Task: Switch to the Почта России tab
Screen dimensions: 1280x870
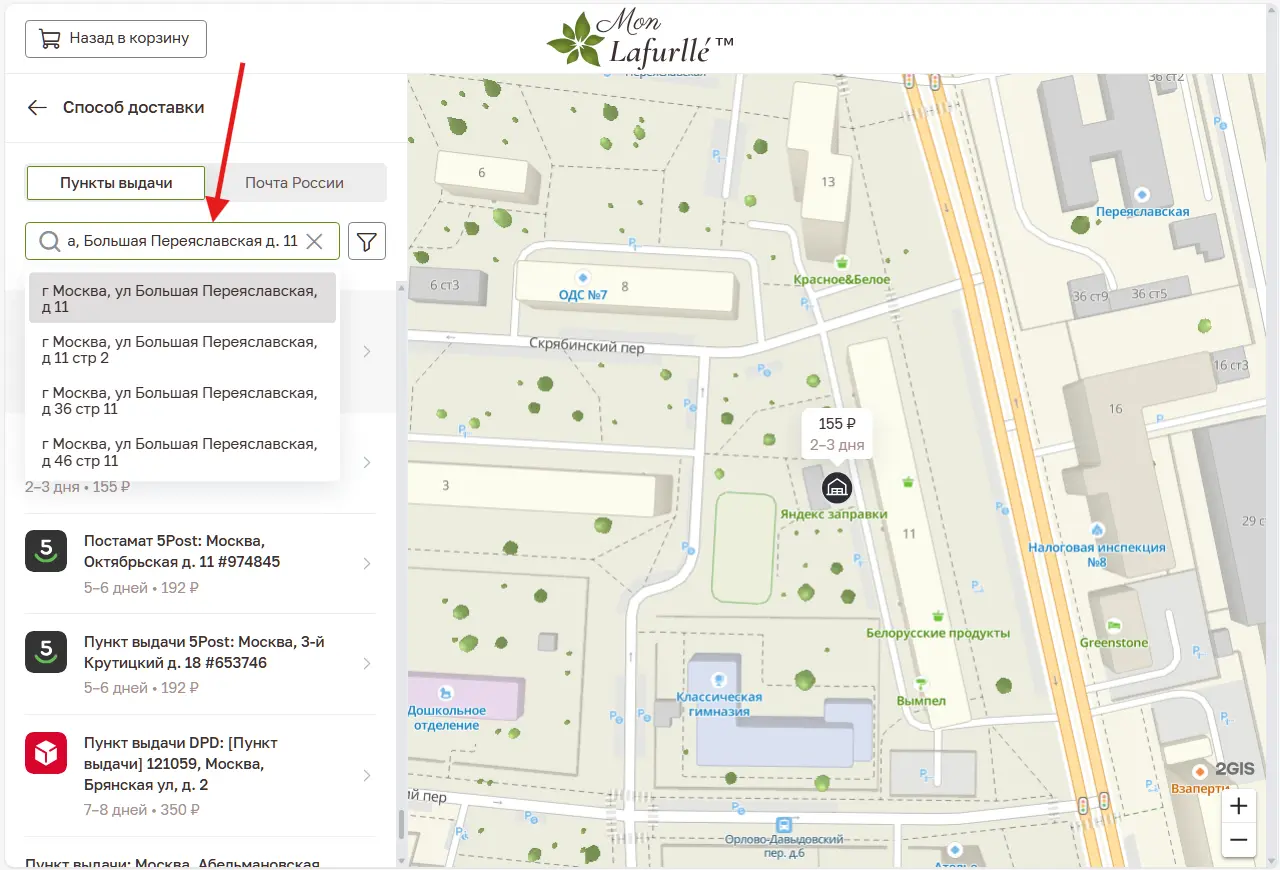Action: coord(295,183)
